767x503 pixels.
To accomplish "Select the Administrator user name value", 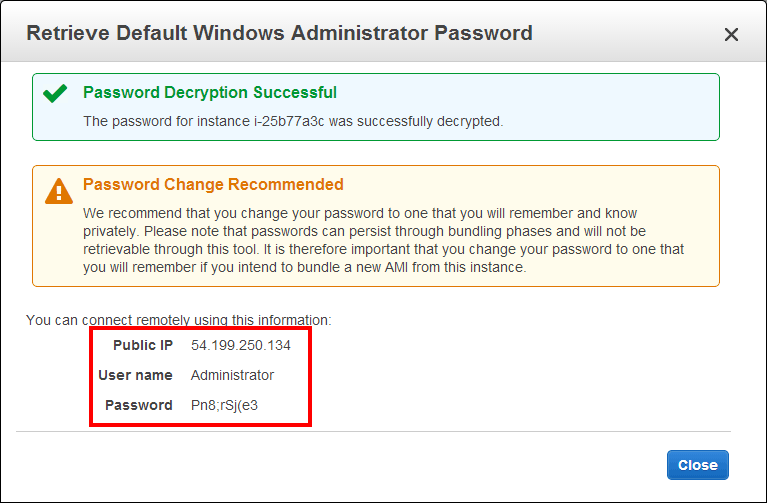I will (232, 375).
